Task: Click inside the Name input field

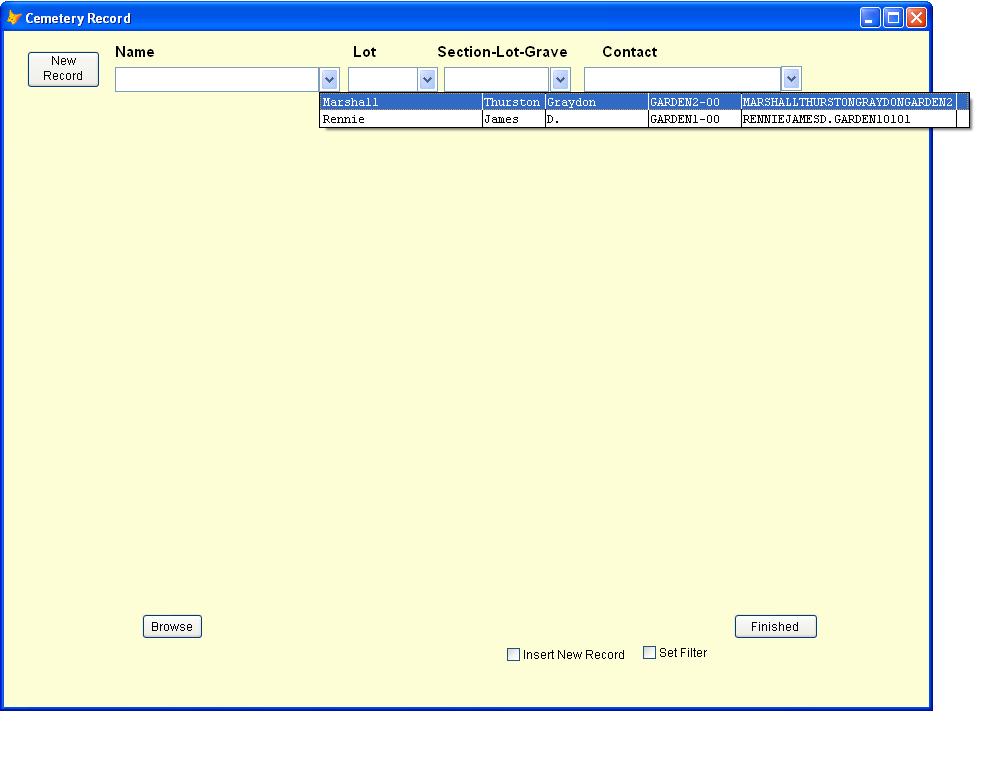Action: (x=217, y=80)
